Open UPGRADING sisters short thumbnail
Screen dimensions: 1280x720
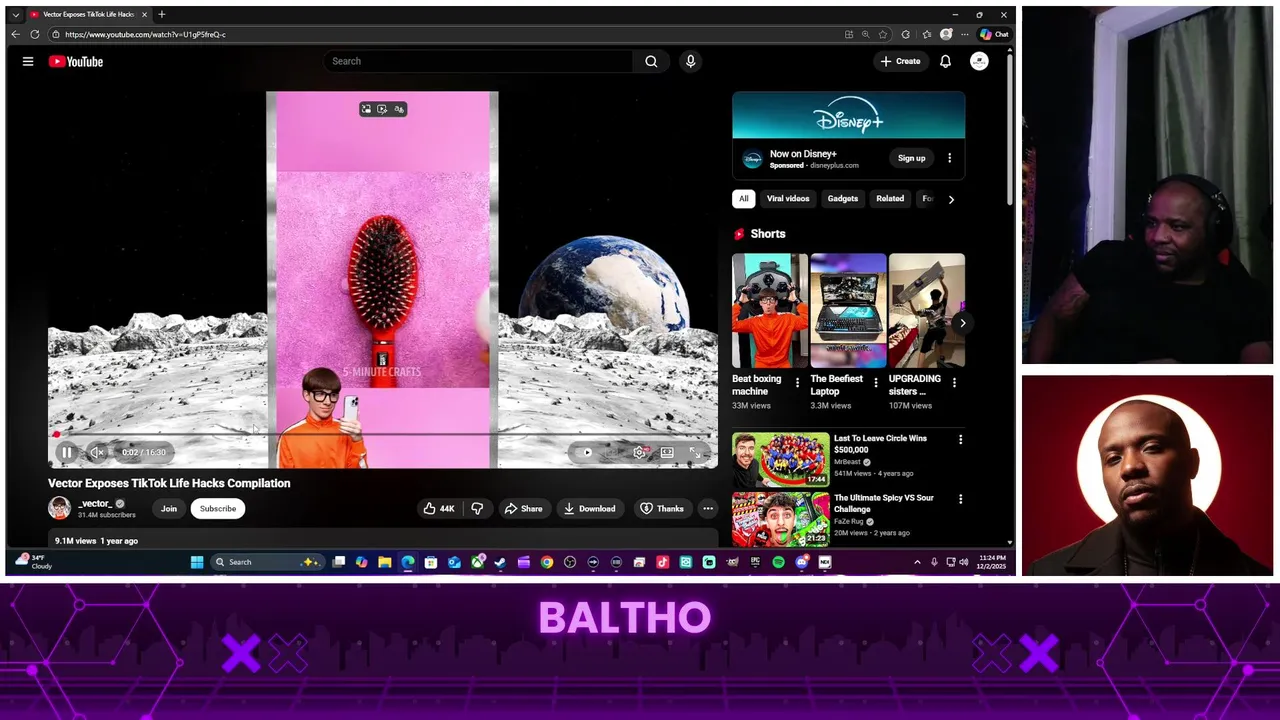[927, 310]
